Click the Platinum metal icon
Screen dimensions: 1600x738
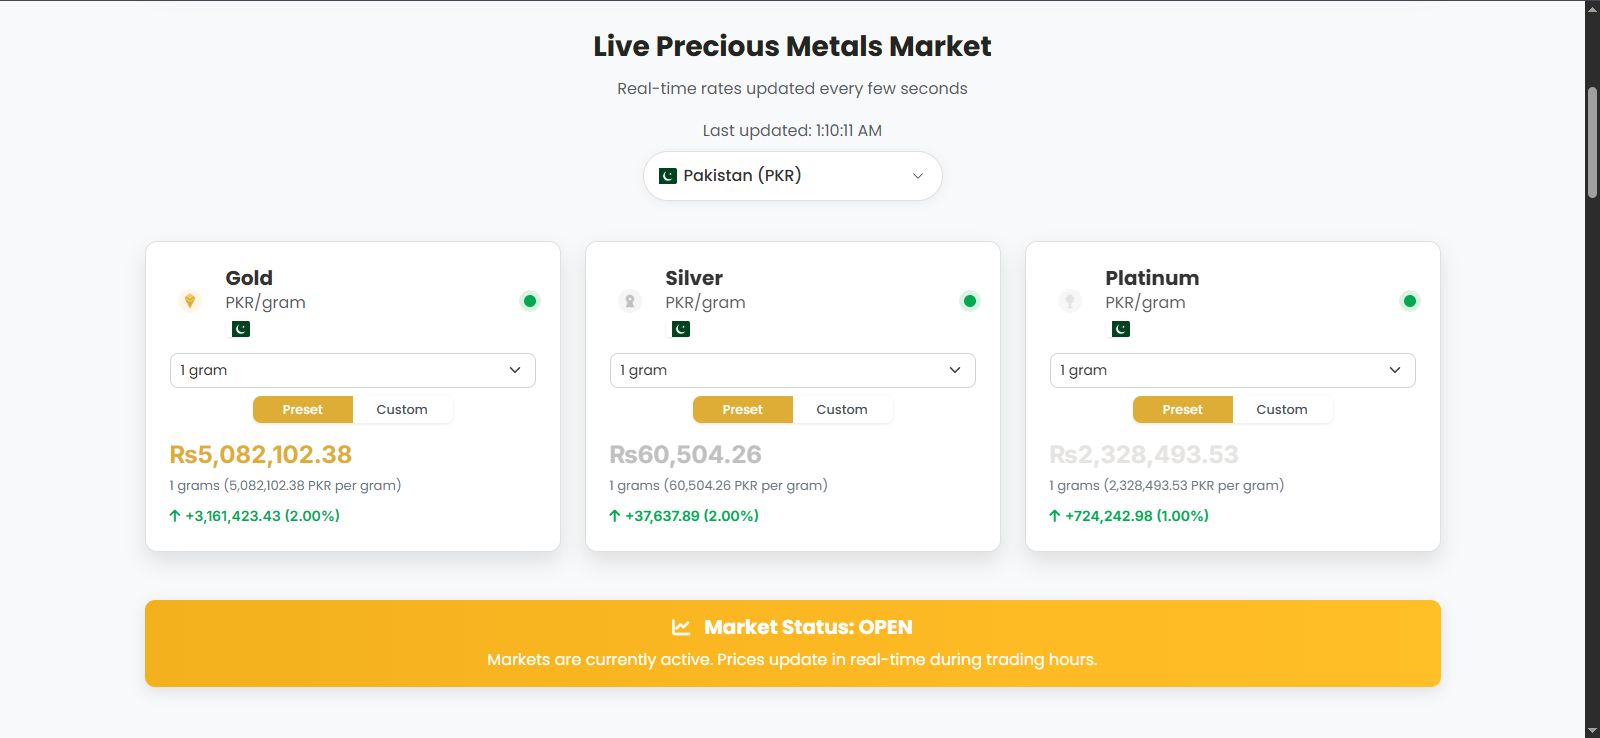[x=1070, y=301]
